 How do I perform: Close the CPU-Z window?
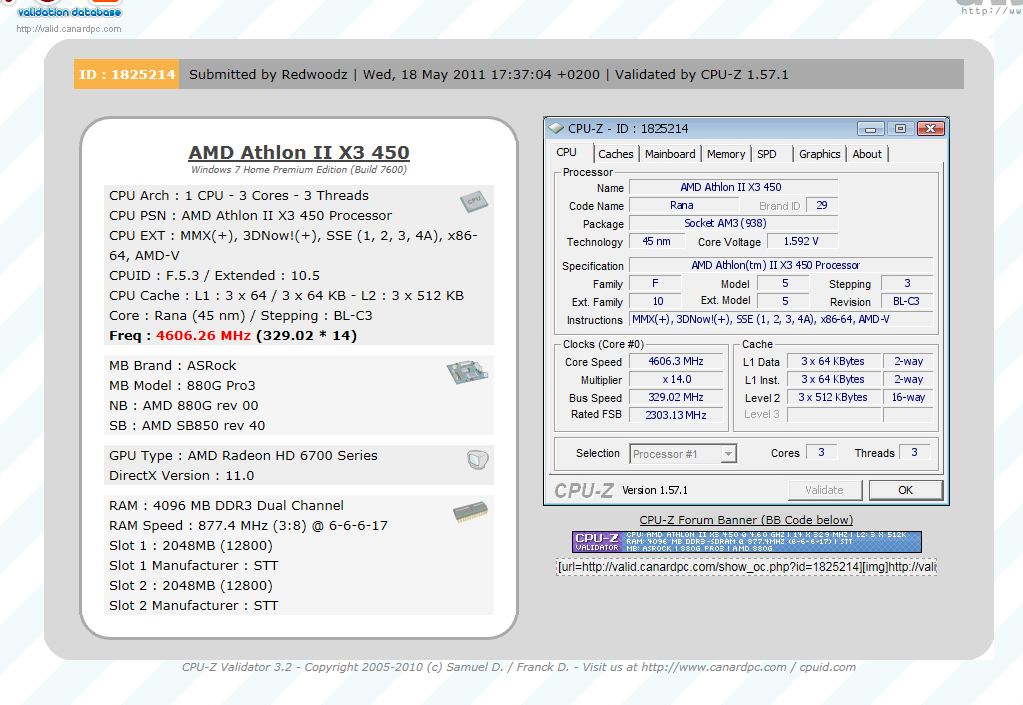pyautogui.click(x=930, y=128)
